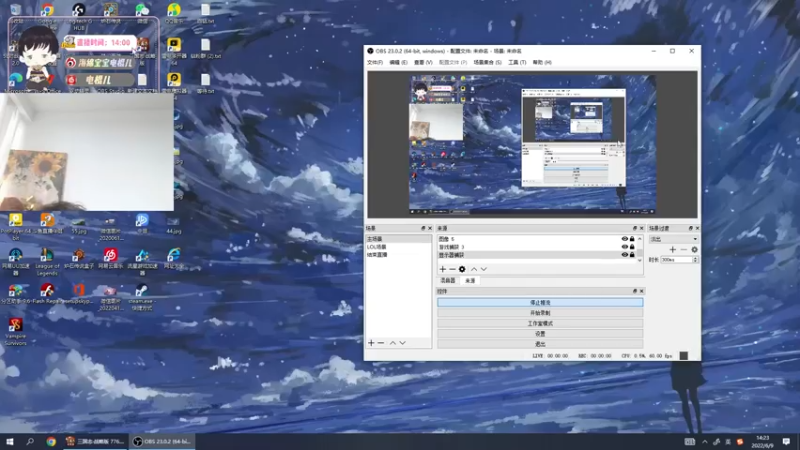Open the 文件(F) menu

point(375,62)
